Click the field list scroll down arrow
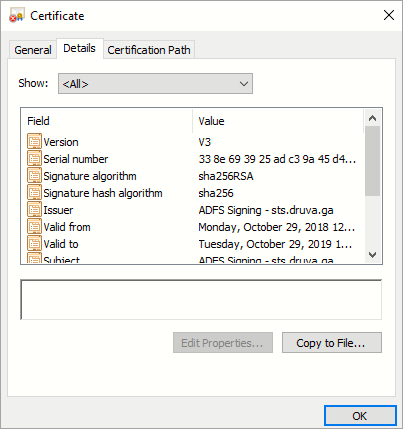The image size is (403, 429). (x=372, y=255)
